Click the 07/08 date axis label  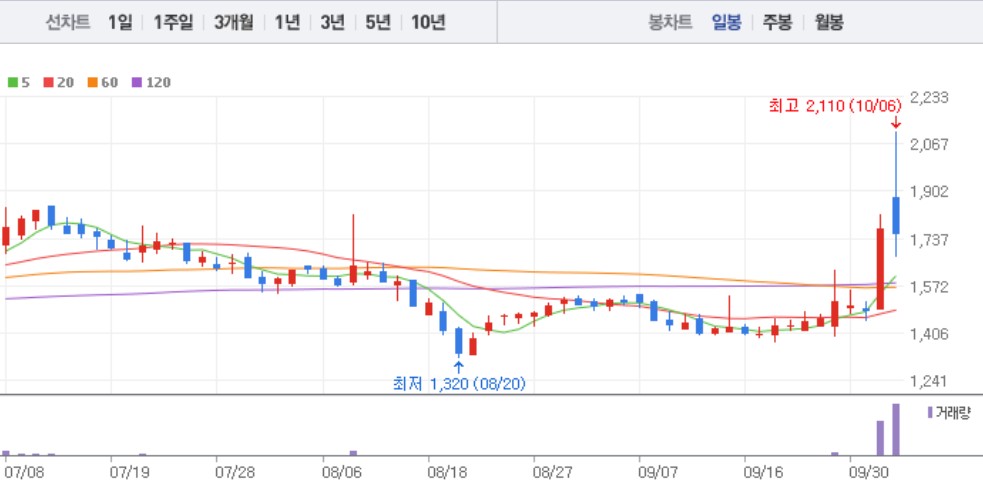23,472
